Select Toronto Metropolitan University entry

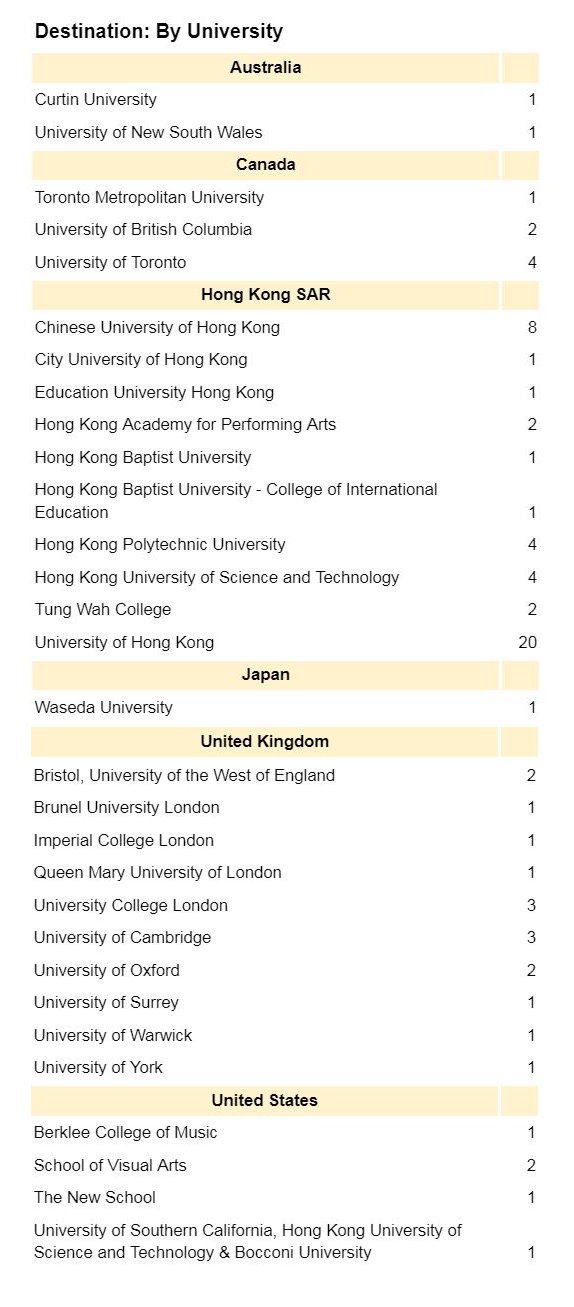pos(149,197)
